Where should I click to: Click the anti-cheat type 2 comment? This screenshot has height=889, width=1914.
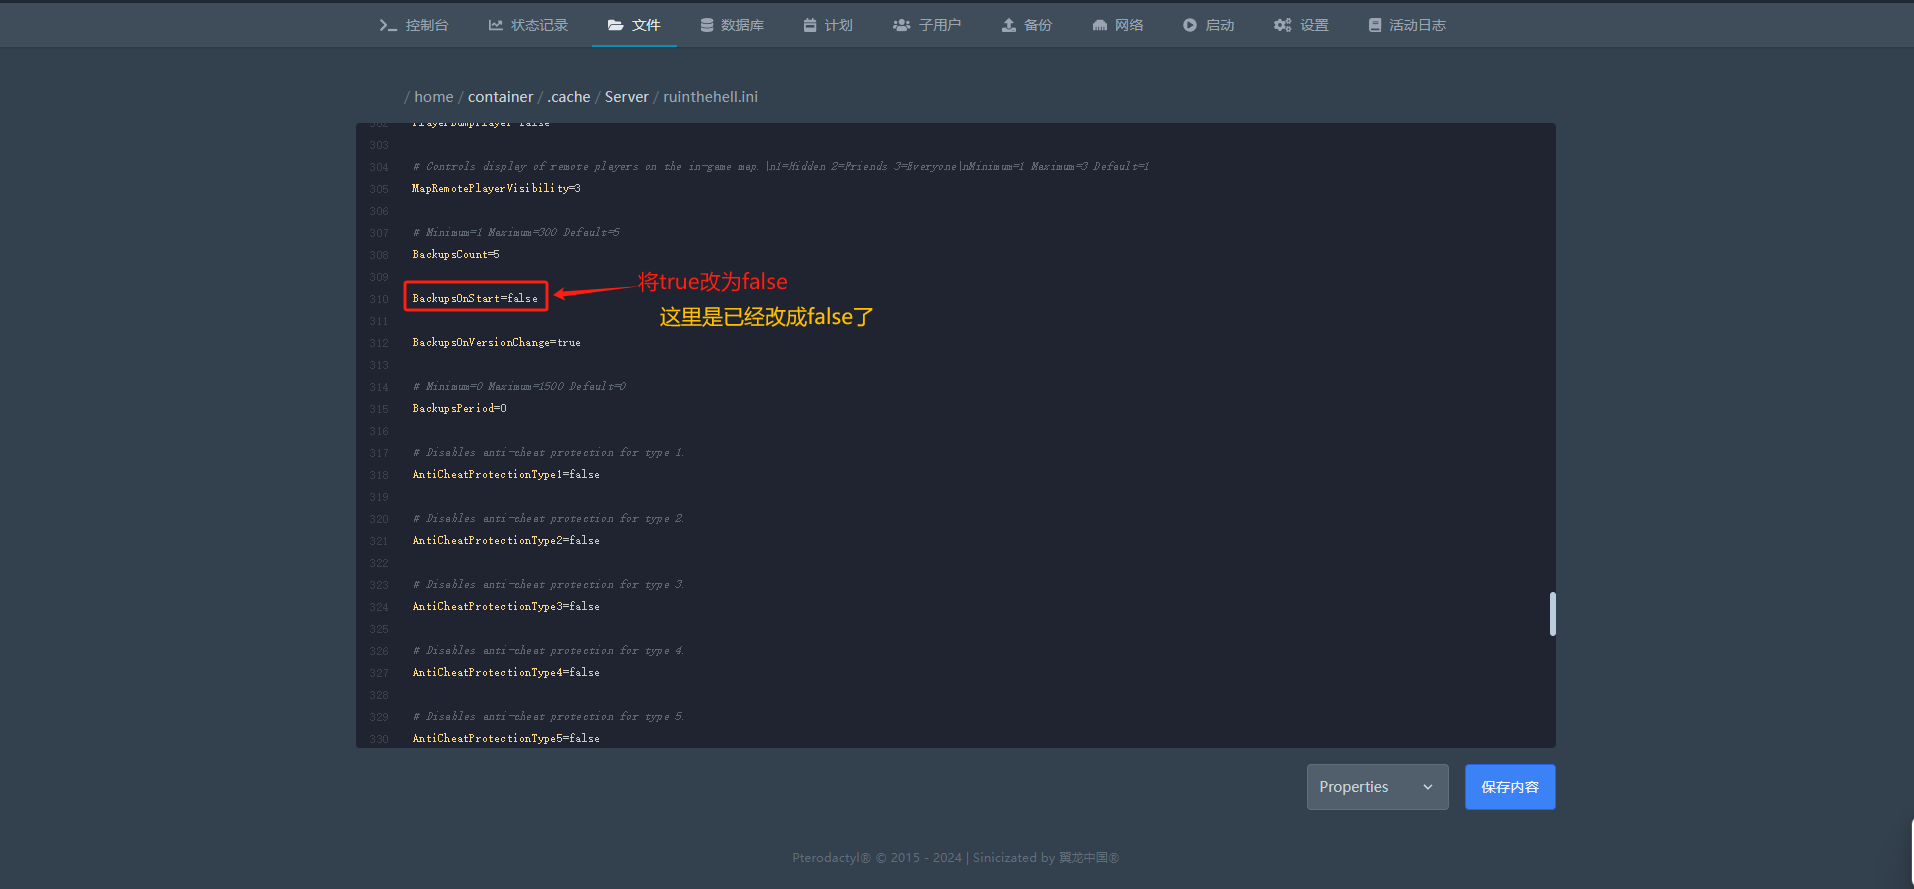[548, 518]
